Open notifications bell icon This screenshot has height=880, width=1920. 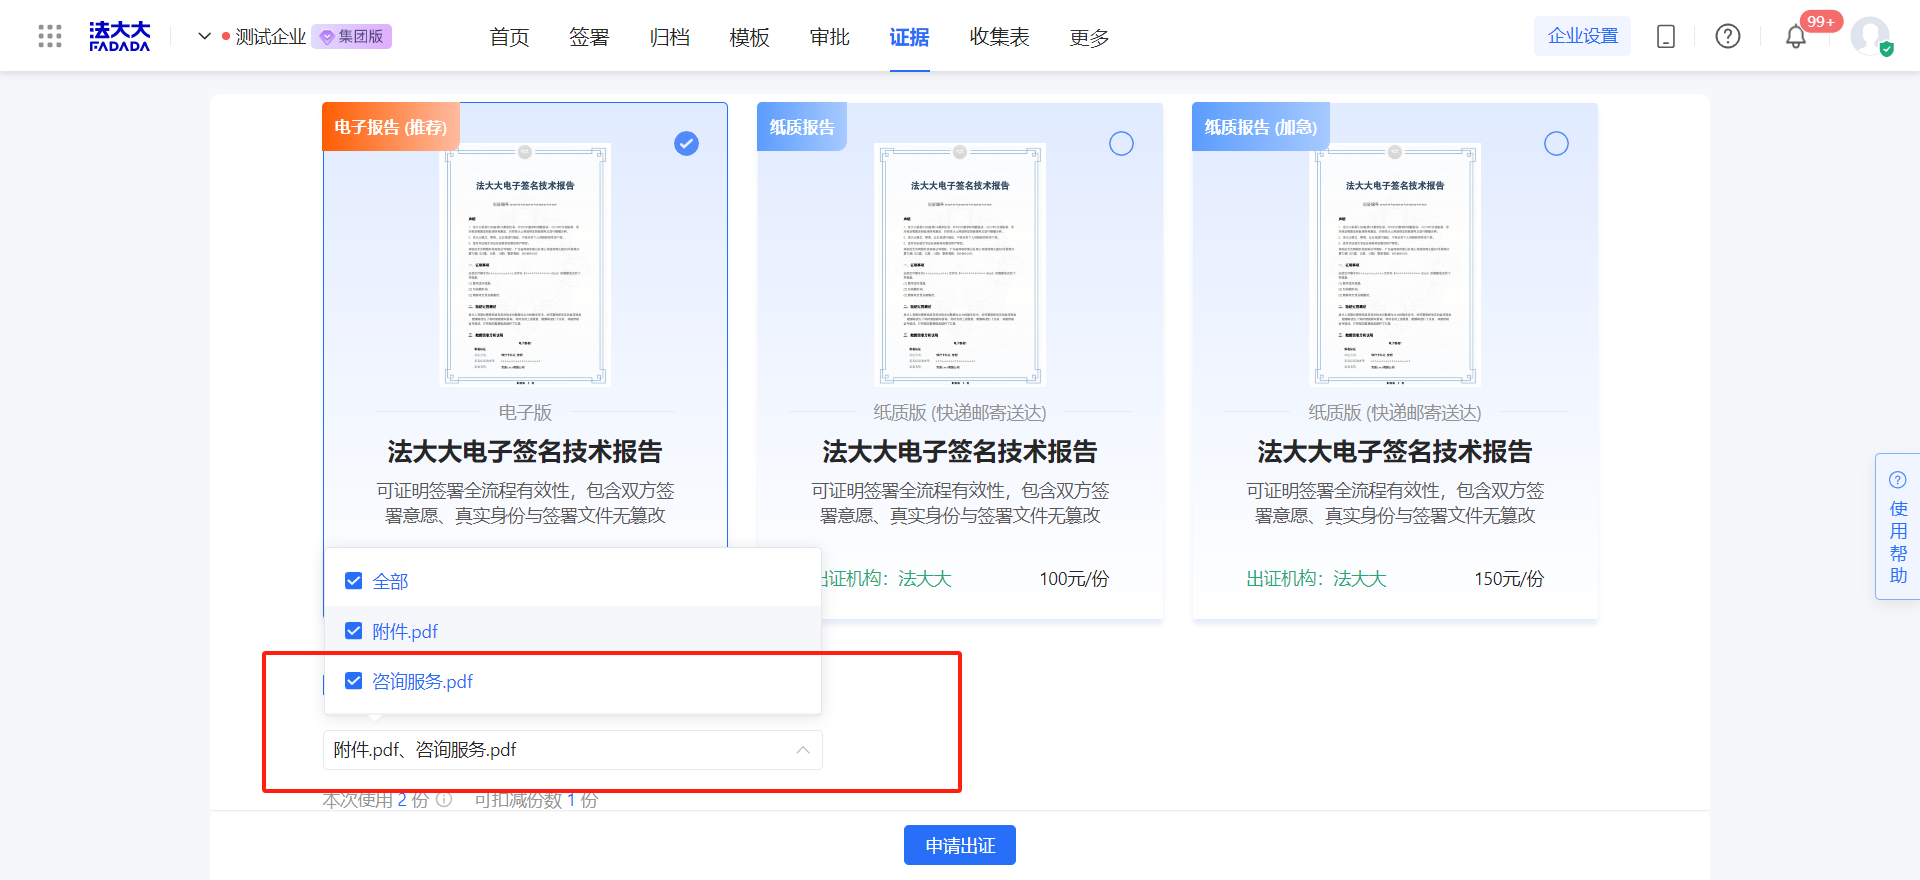pyautogui.click(x=1796, y=38)
